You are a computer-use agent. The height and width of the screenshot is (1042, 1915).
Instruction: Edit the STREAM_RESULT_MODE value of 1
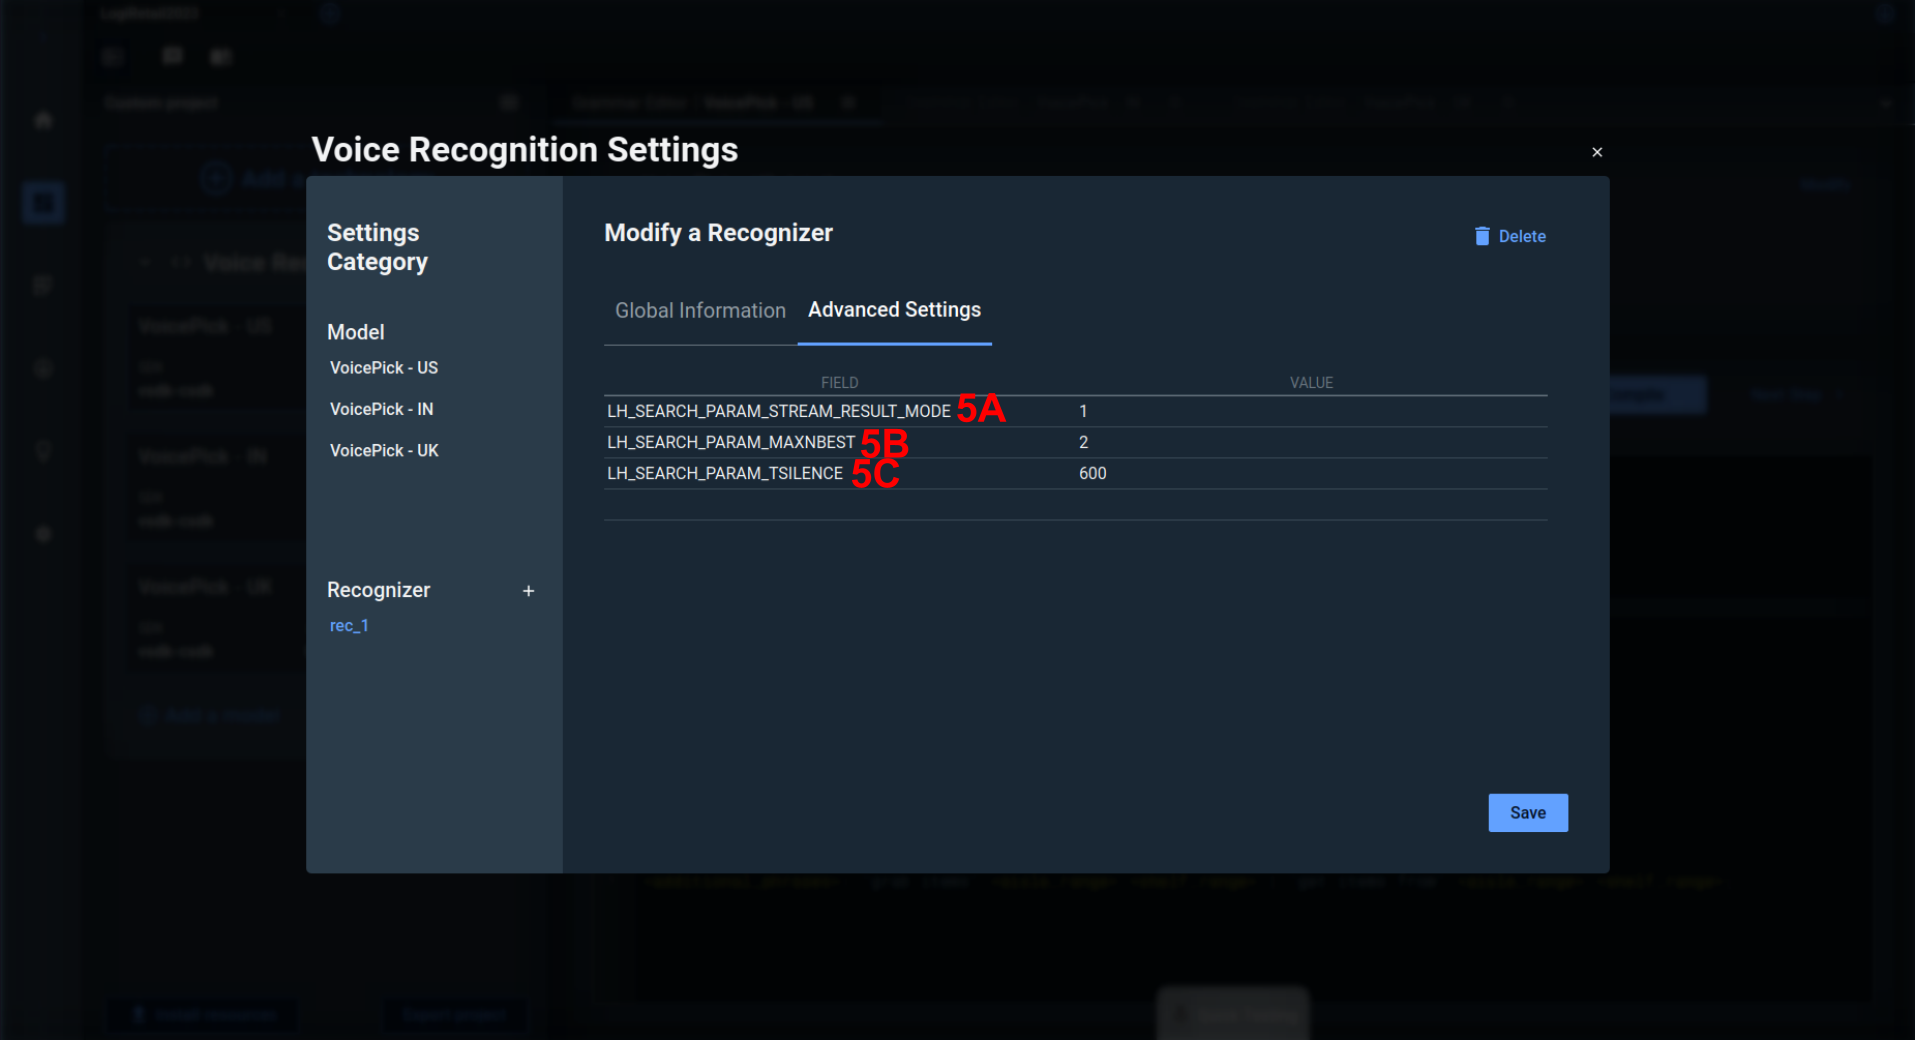coord(1083,412)
